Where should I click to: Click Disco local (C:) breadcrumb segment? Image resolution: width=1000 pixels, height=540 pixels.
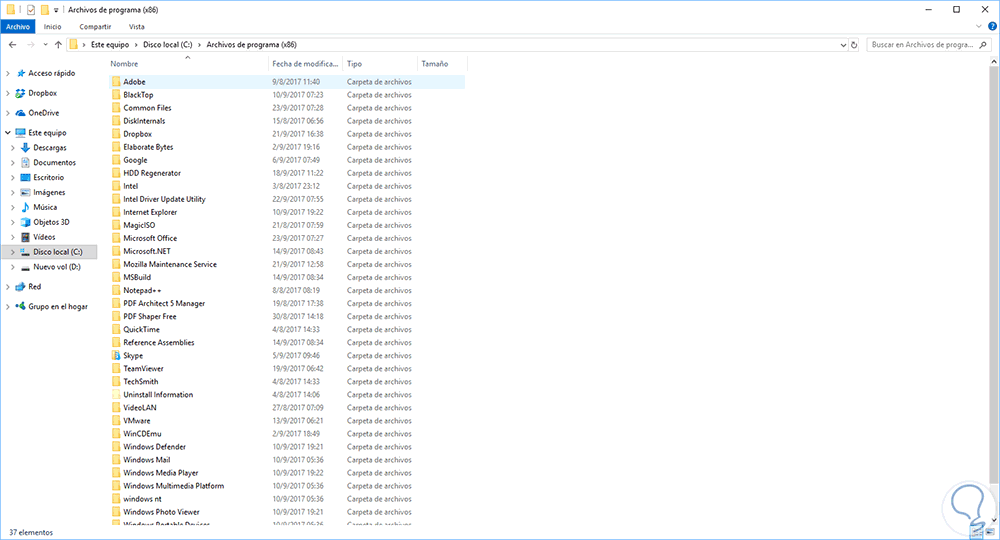[x=168, y=45]
